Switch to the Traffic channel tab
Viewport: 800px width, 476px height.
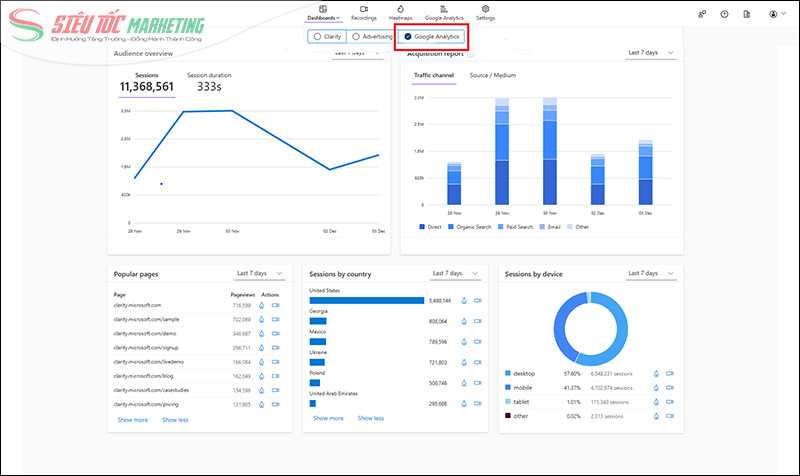[434, 76]
